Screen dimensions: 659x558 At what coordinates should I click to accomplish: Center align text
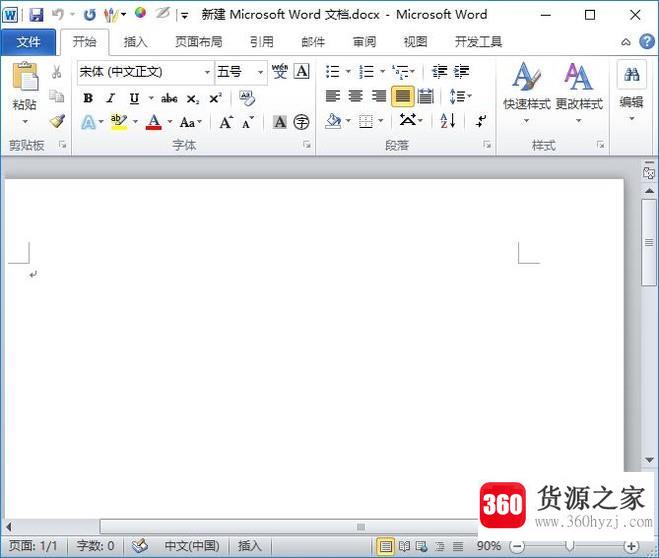click(356, 96)
